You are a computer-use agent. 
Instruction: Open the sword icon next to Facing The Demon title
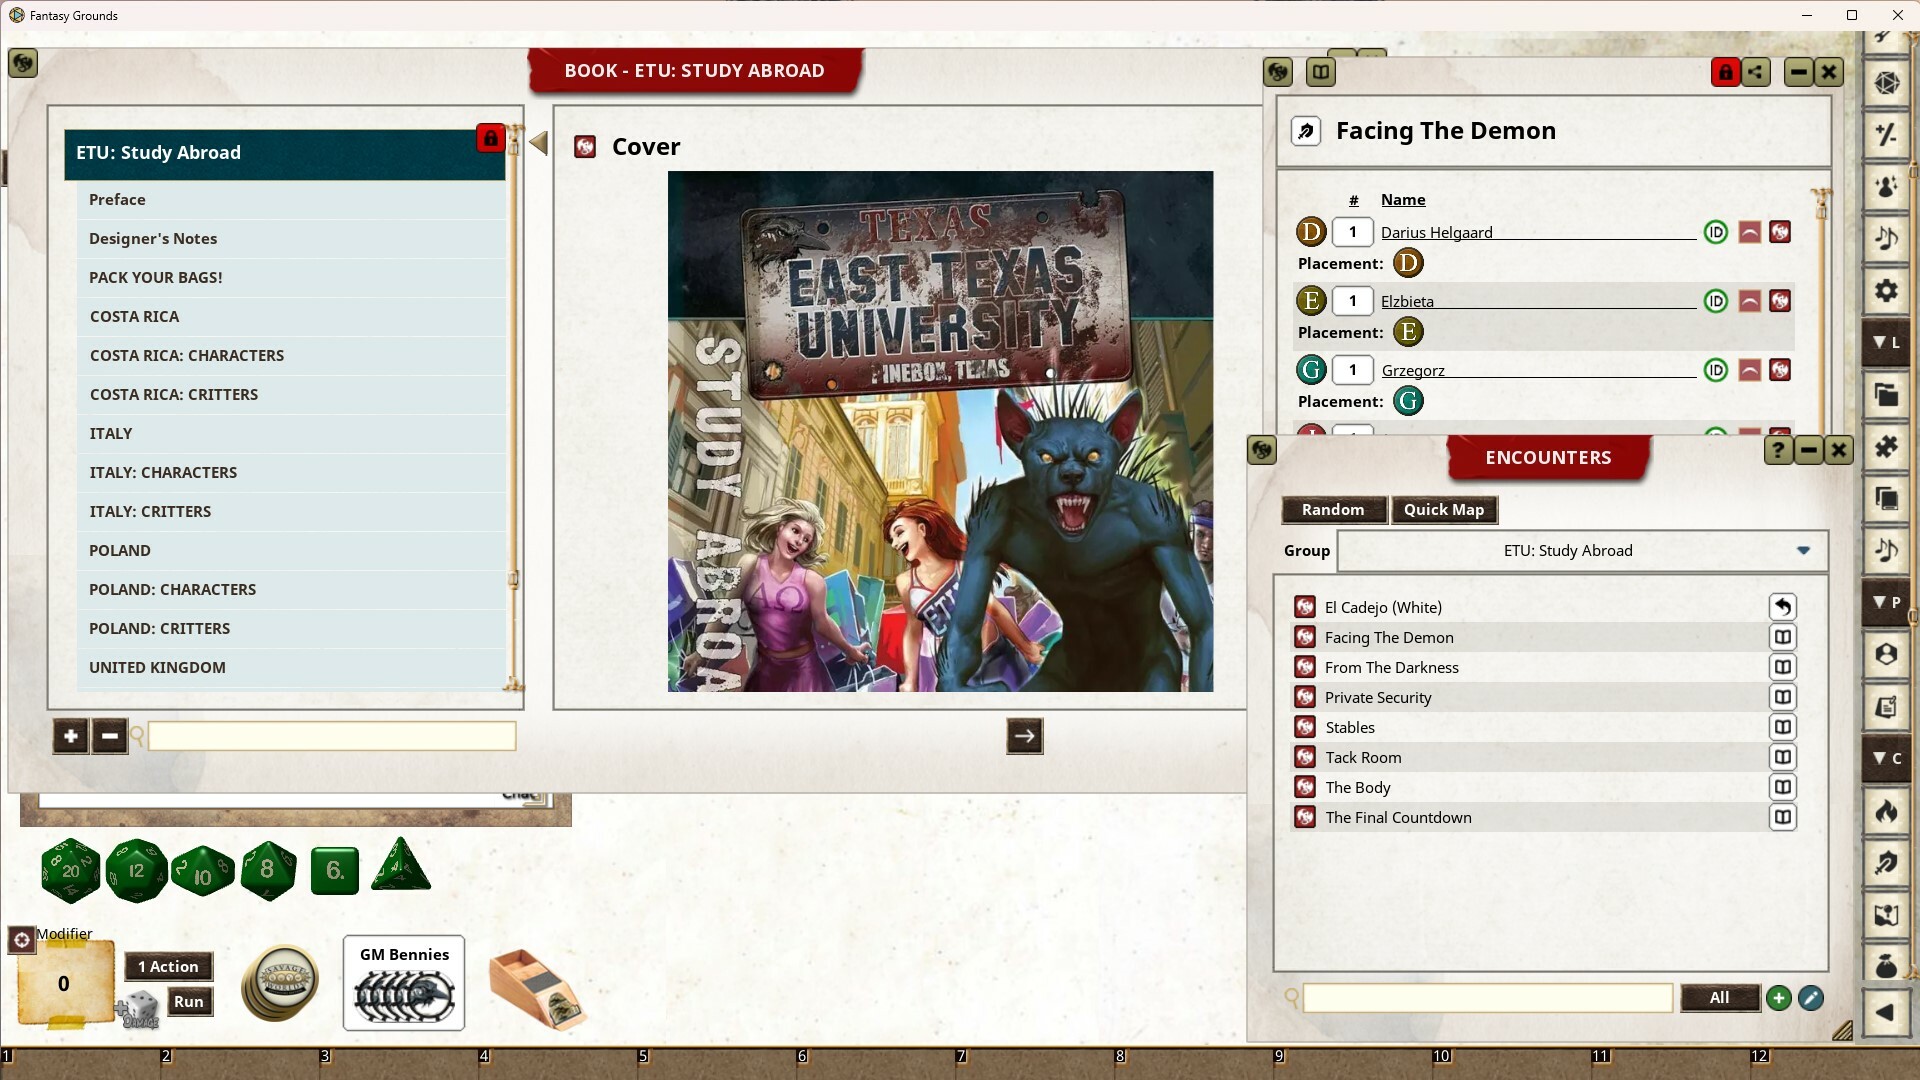1306,130
